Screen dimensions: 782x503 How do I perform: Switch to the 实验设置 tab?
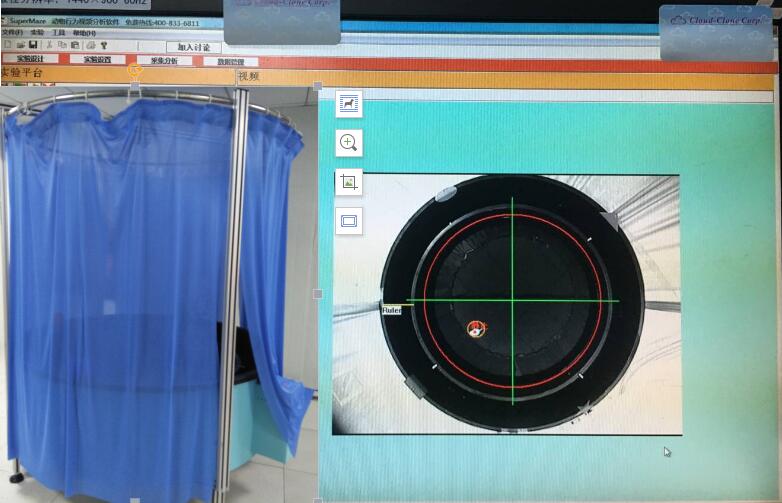pos(97,59)
